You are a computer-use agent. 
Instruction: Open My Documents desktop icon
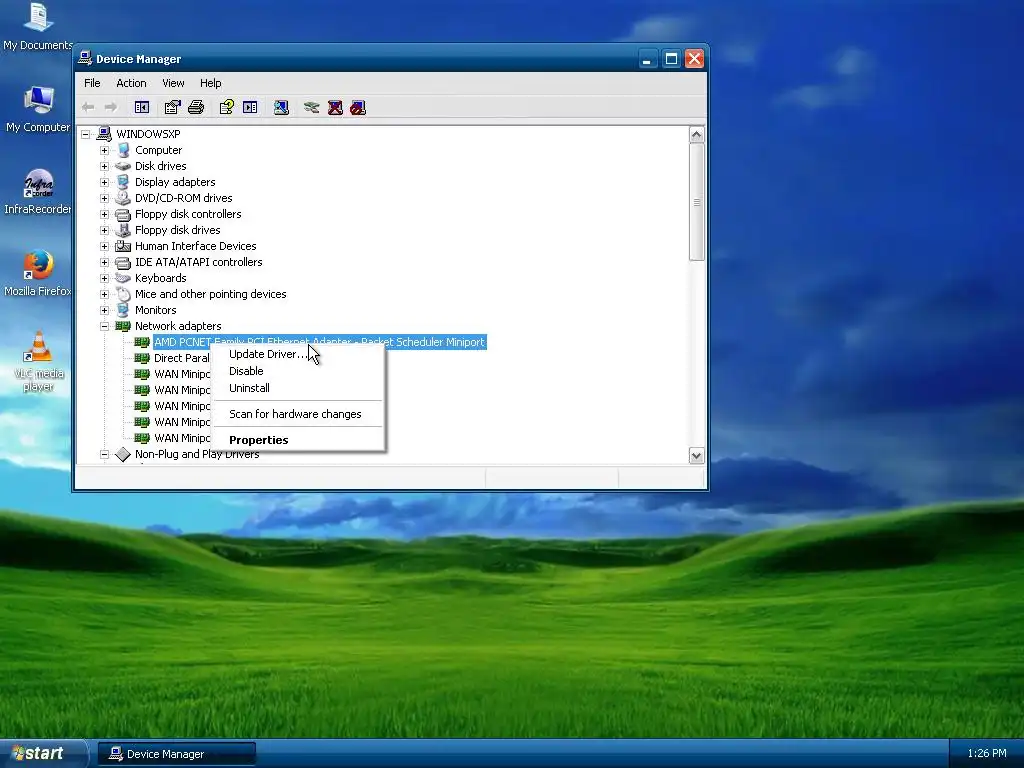point(38,27)
